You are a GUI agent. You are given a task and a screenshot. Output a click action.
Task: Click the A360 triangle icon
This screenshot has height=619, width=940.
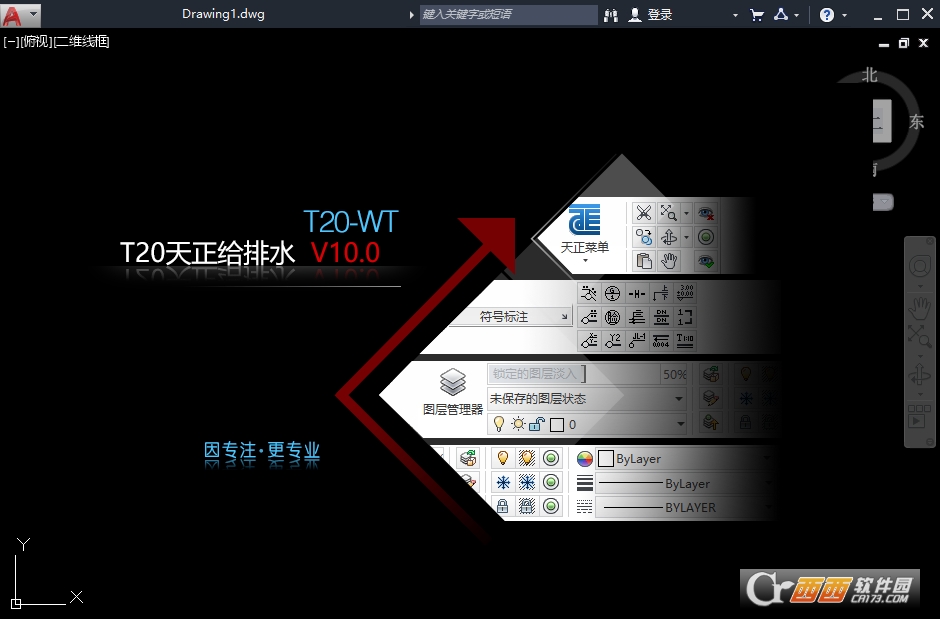coord(781,15)
